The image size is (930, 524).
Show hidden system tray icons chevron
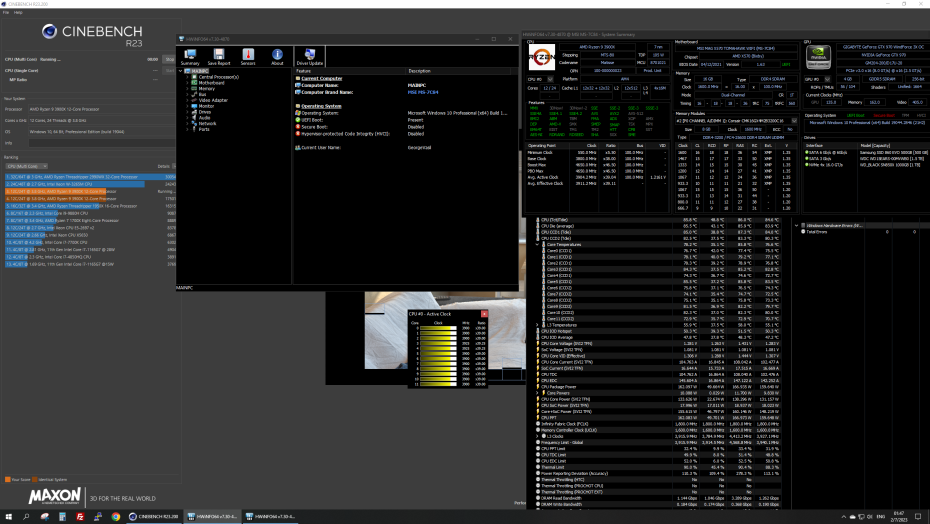pos(843,517)
